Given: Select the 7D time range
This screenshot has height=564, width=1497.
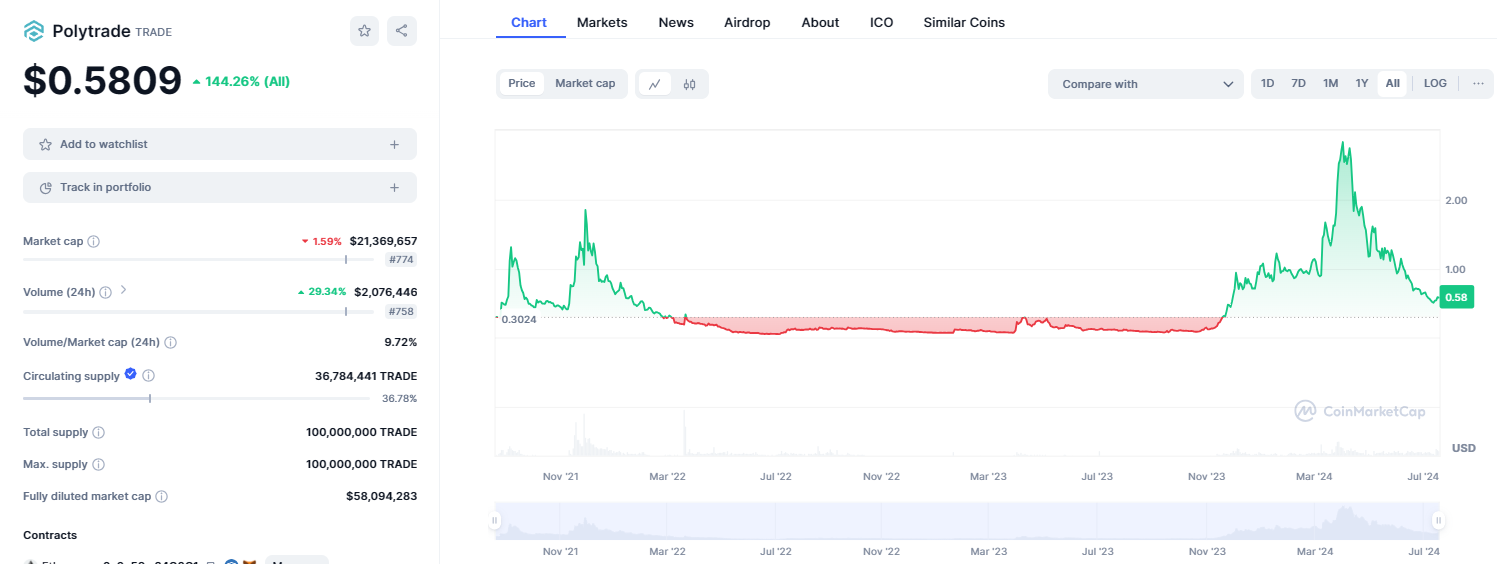Looking at the screenshot, I should (1298, 84).
